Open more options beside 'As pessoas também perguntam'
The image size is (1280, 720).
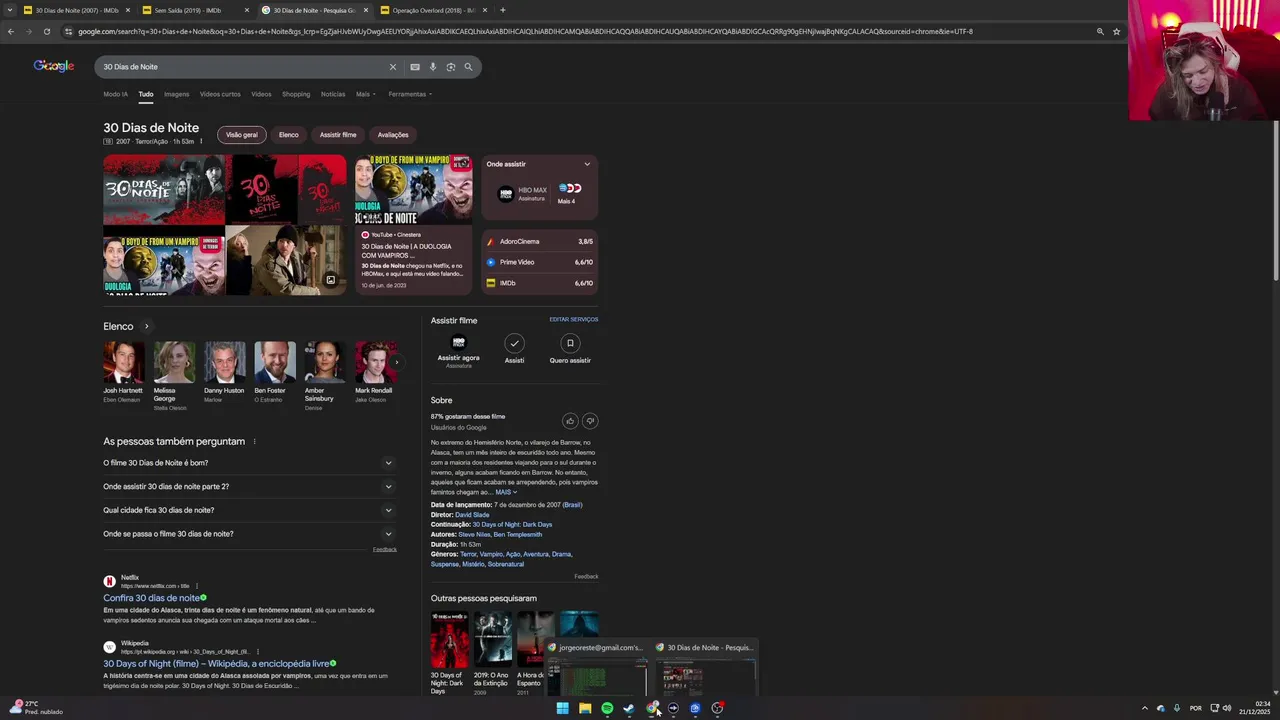(254, 441)
